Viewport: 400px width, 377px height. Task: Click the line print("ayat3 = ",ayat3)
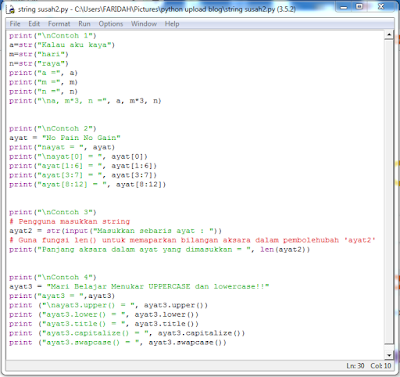(x=62, y=296)
